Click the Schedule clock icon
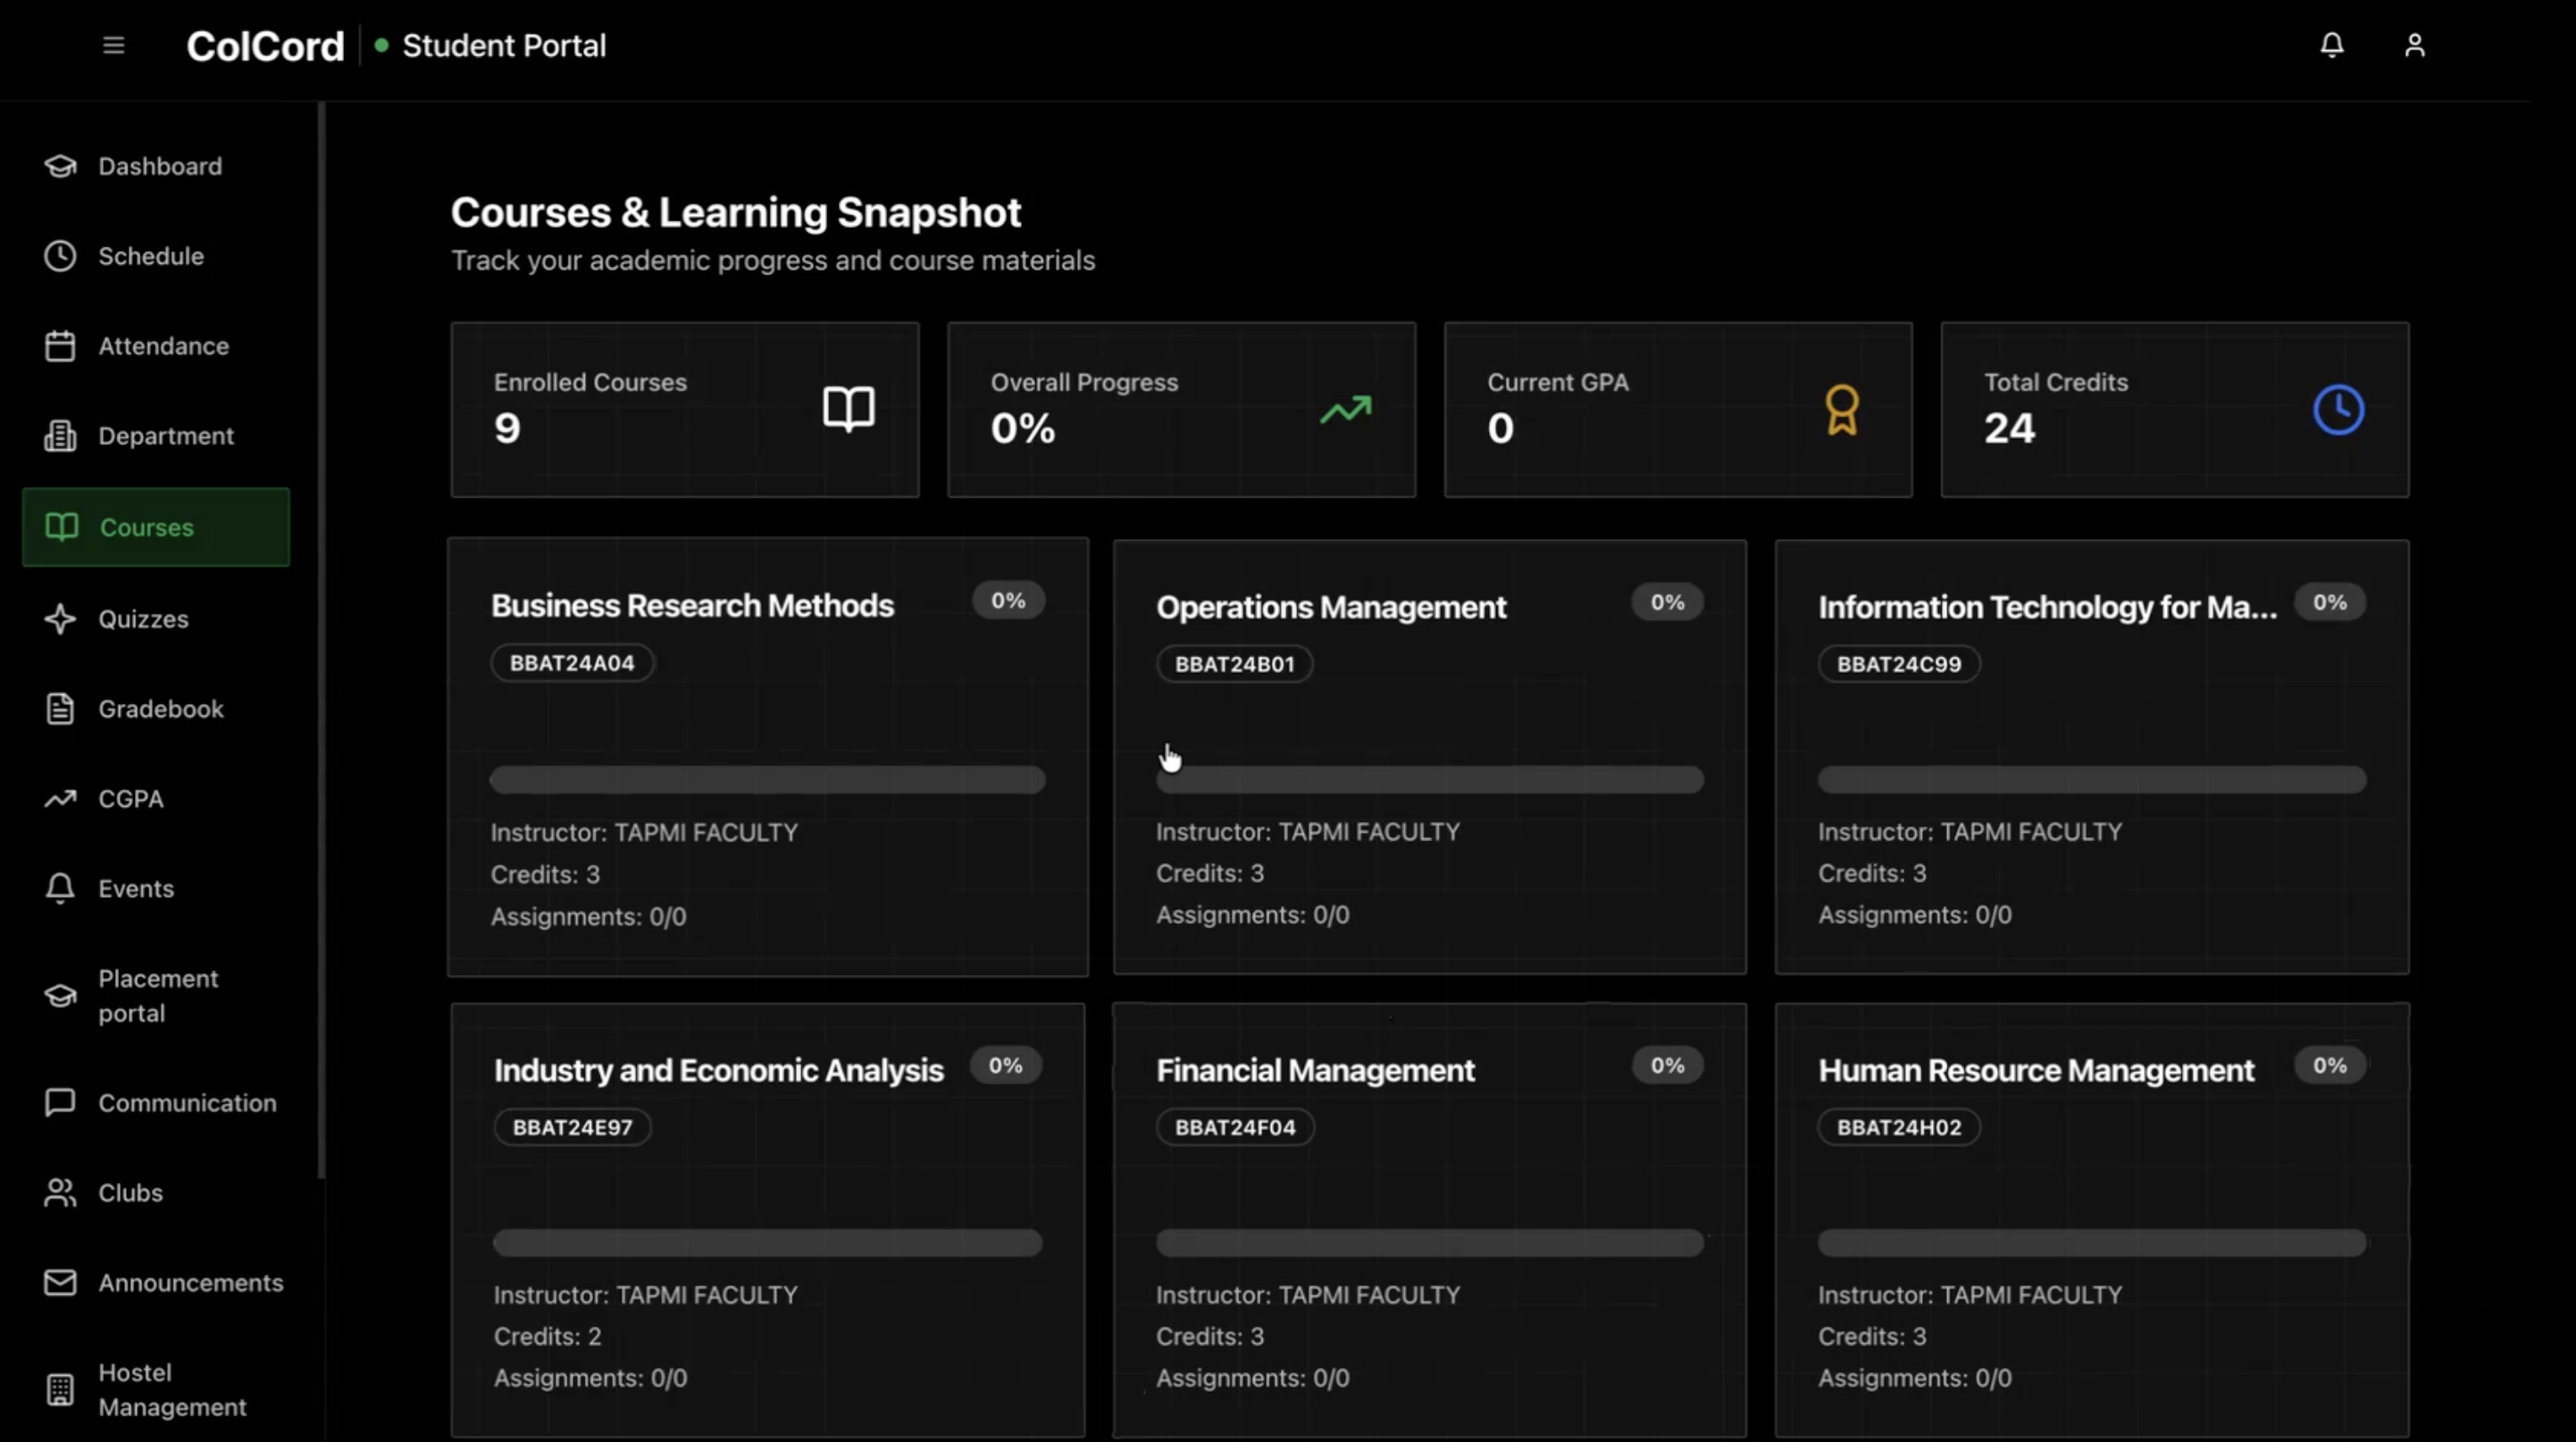Viewport: 2576px width, 1442px height. tap(60, 256)
